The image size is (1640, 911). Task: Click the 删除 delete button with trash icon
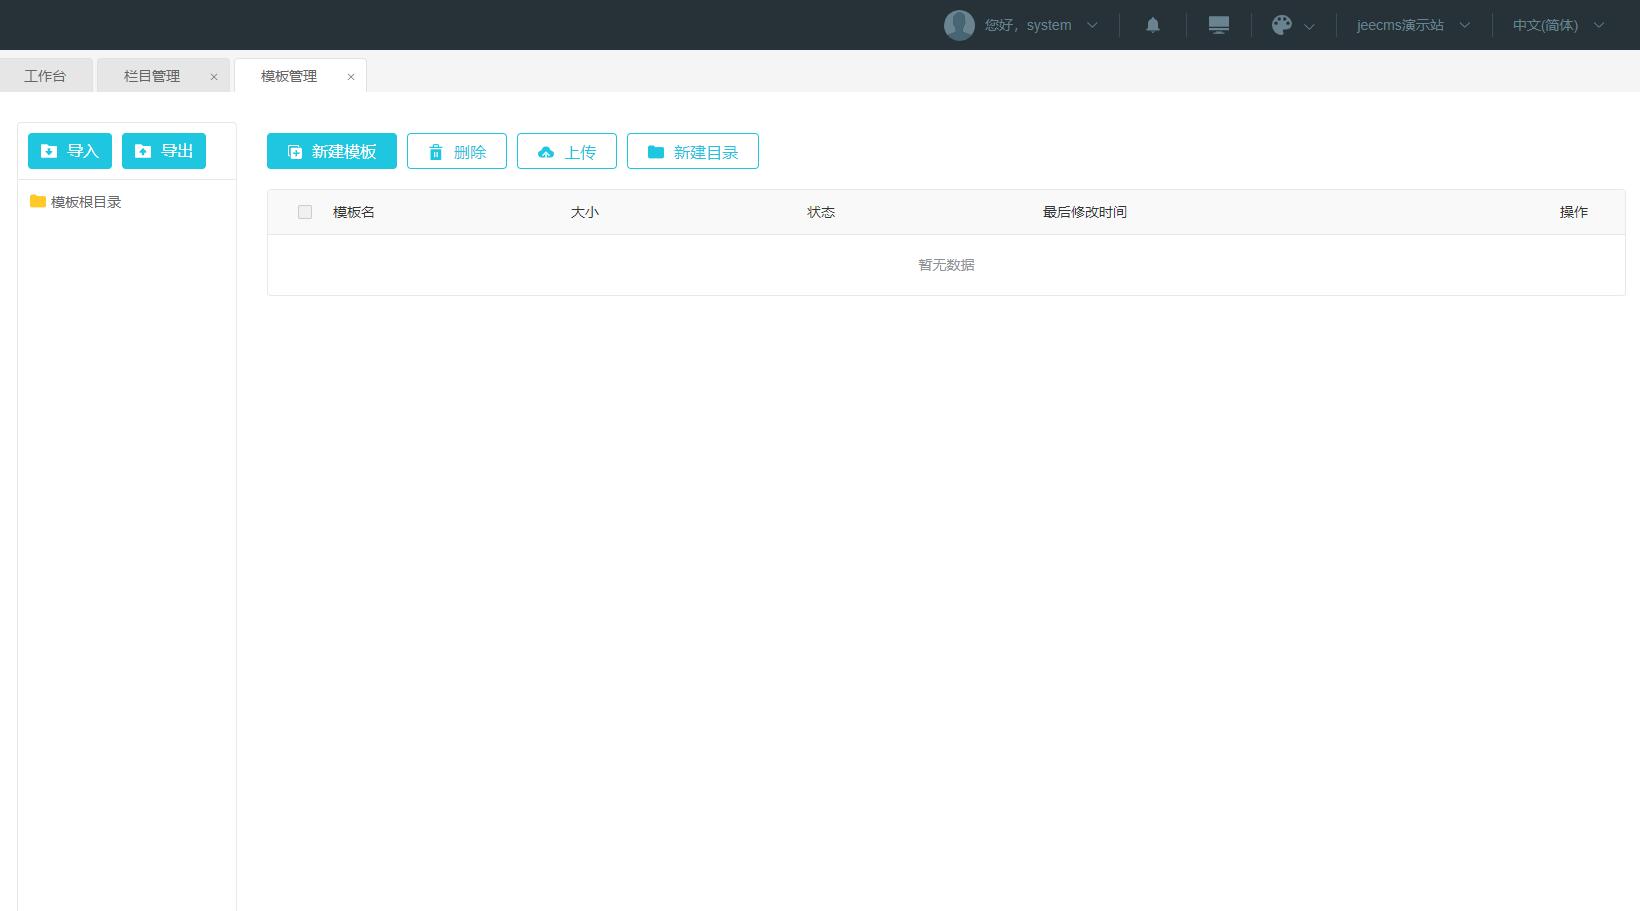pos(457,151)
